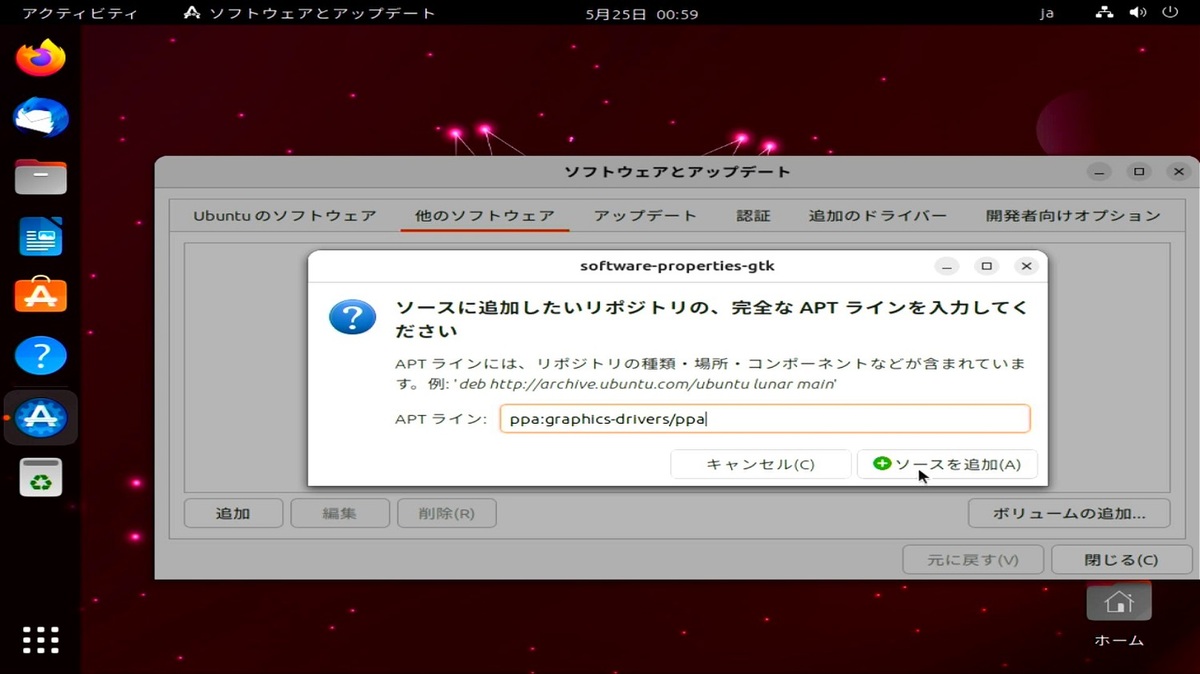This screenshot has height=674, width=1200.
Task: Maximize the software-properties-gtk dialog
Action: [x=987, y=266]
